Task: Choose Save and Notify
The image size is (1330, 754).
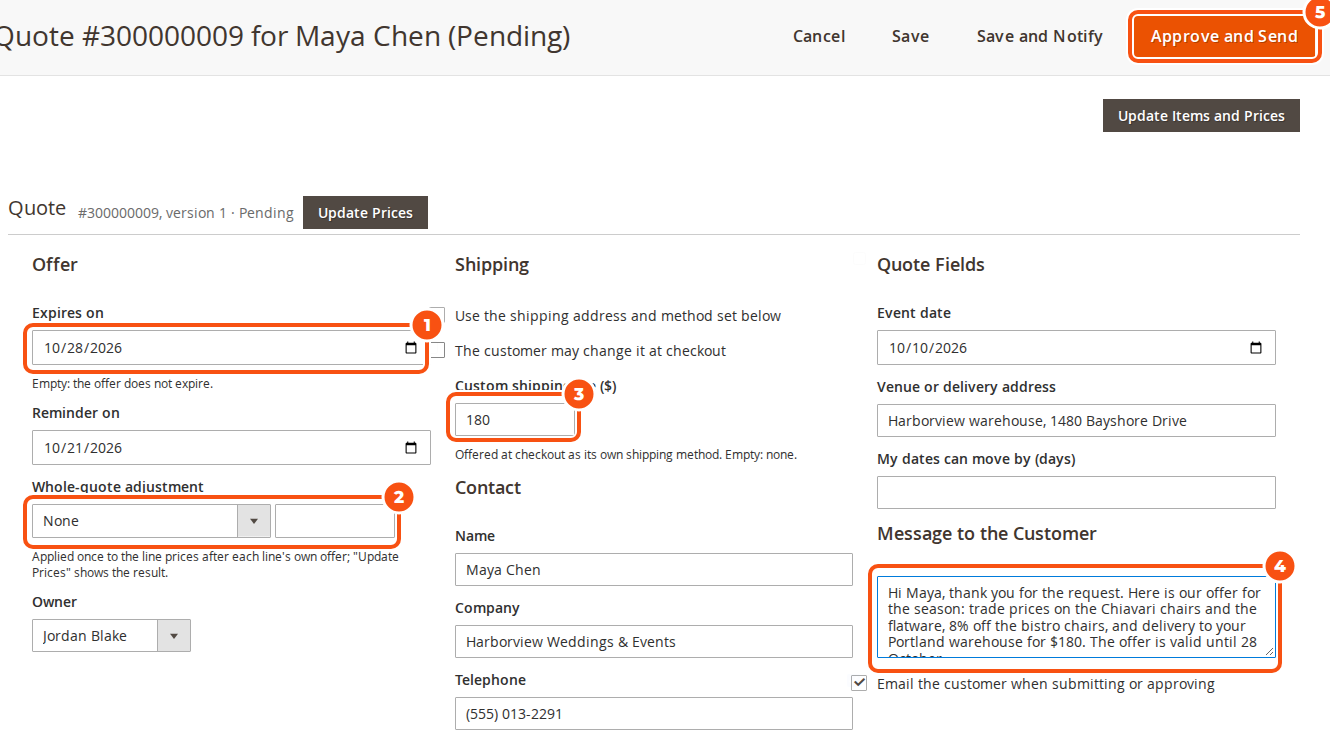Action: (x=1039, y=36)
